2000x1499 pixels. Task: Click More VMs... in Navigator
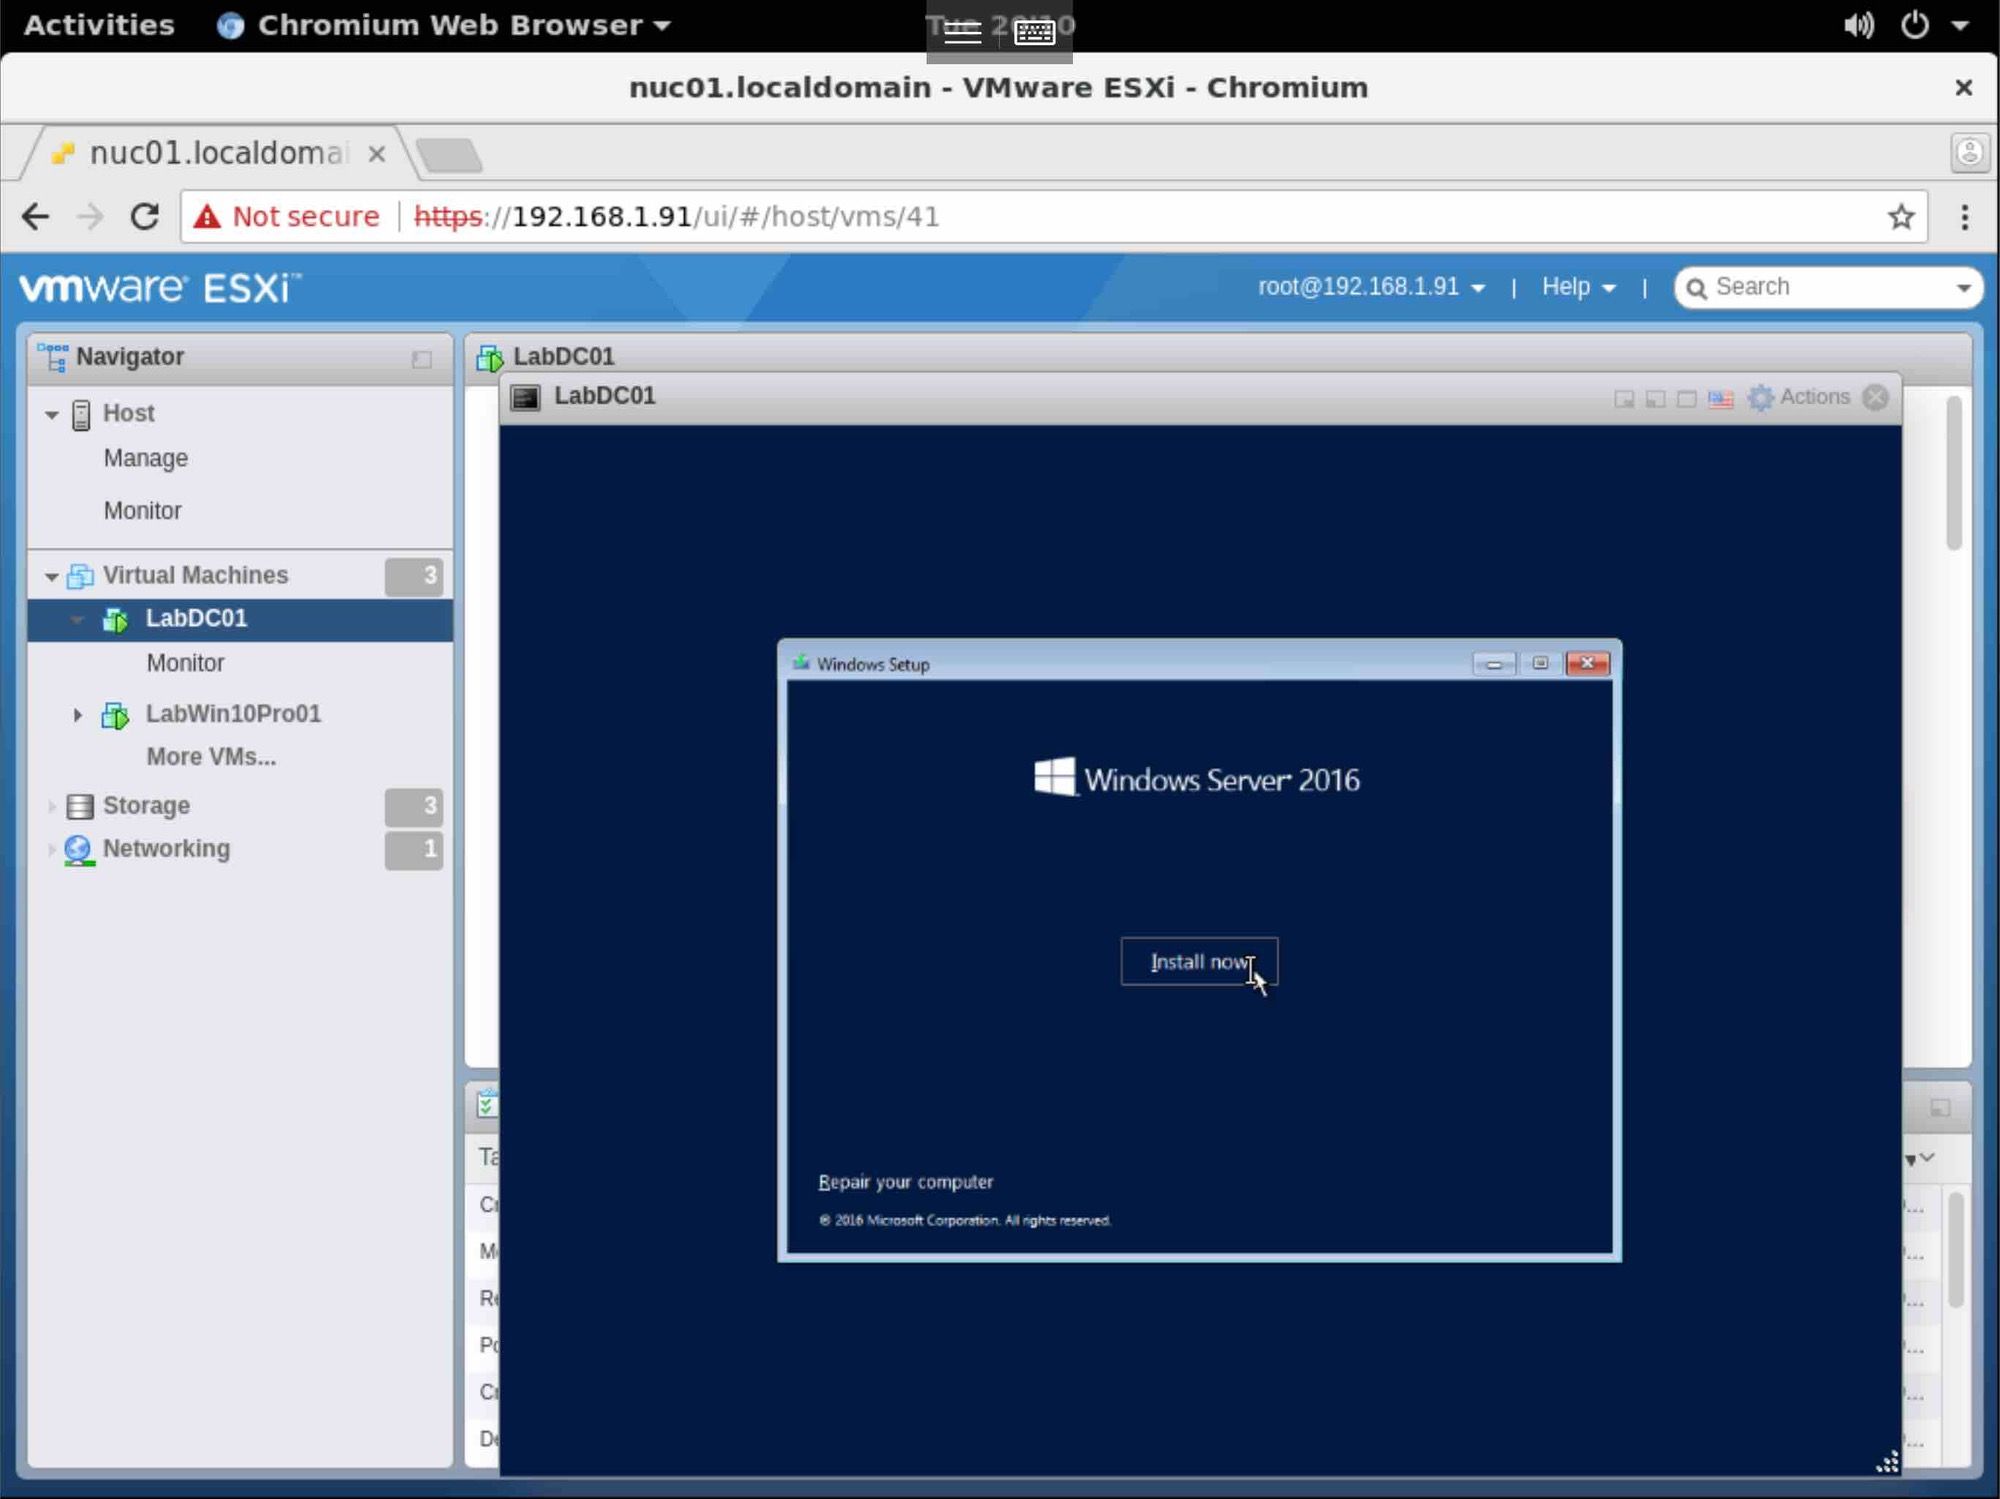coord(211,757)
